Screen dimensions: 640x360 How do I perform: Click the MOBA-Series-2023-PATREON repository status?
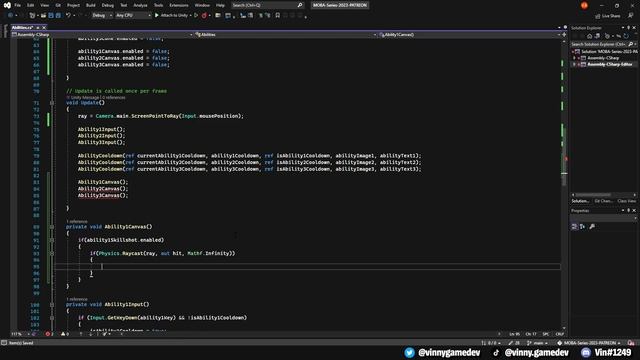click(x=589, y=343)
